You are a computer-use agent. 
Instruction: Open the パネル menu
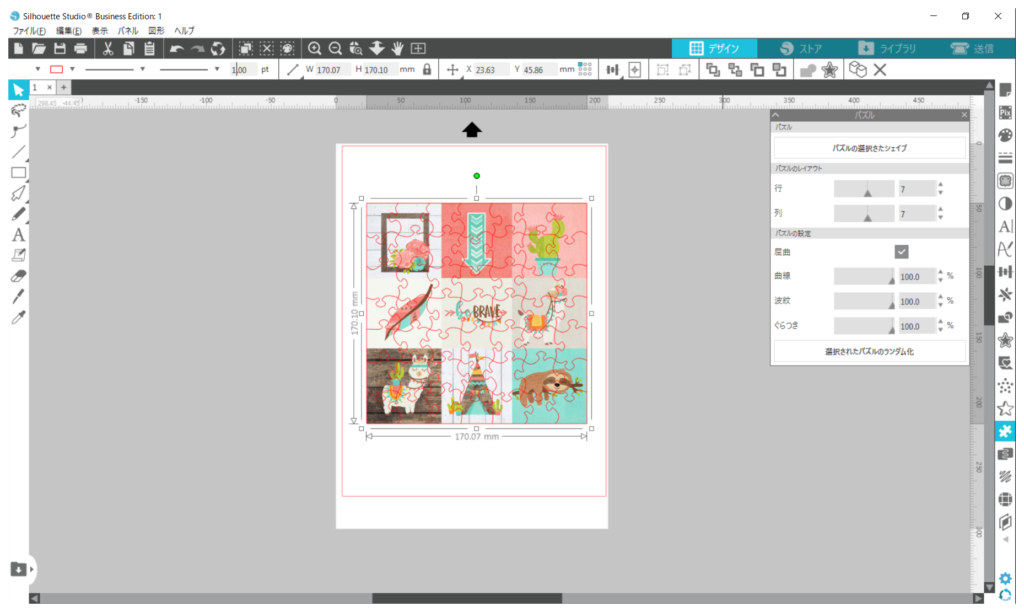point(128,31)
